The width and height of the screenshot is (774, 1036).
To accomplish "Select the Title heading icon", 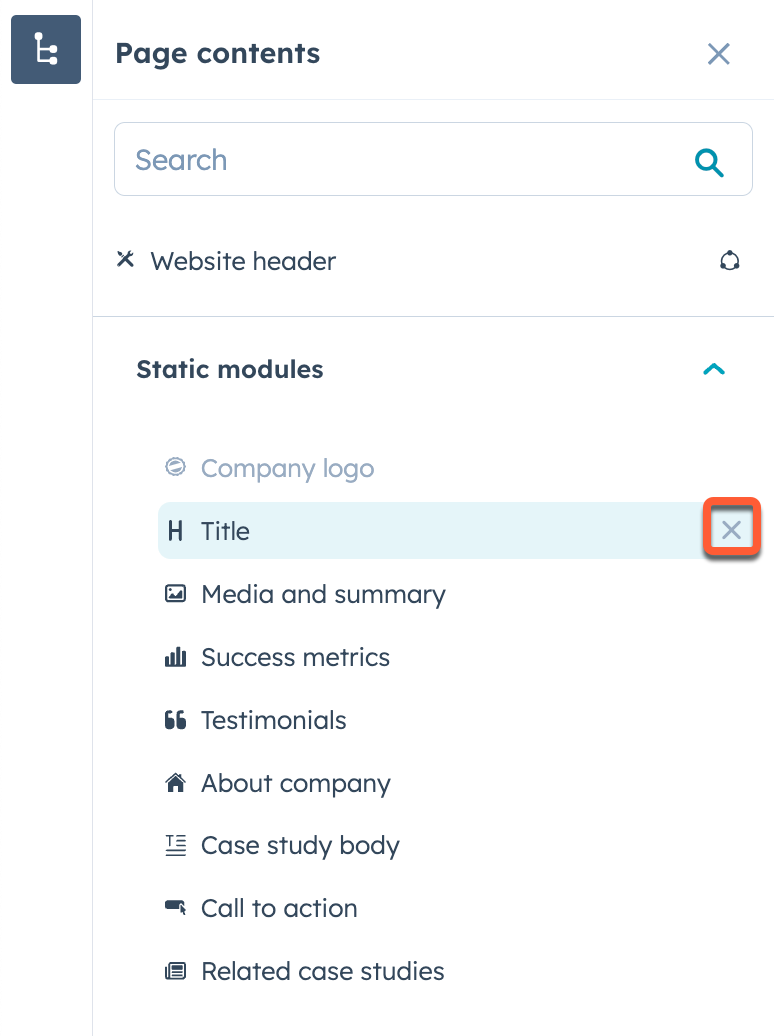I will pyautogui.click(x=175, y=531).
